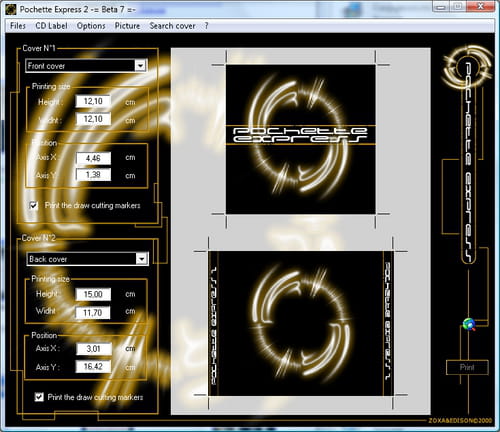
Task: Open the question mark help menu
Action: click(x=206, y=26)
